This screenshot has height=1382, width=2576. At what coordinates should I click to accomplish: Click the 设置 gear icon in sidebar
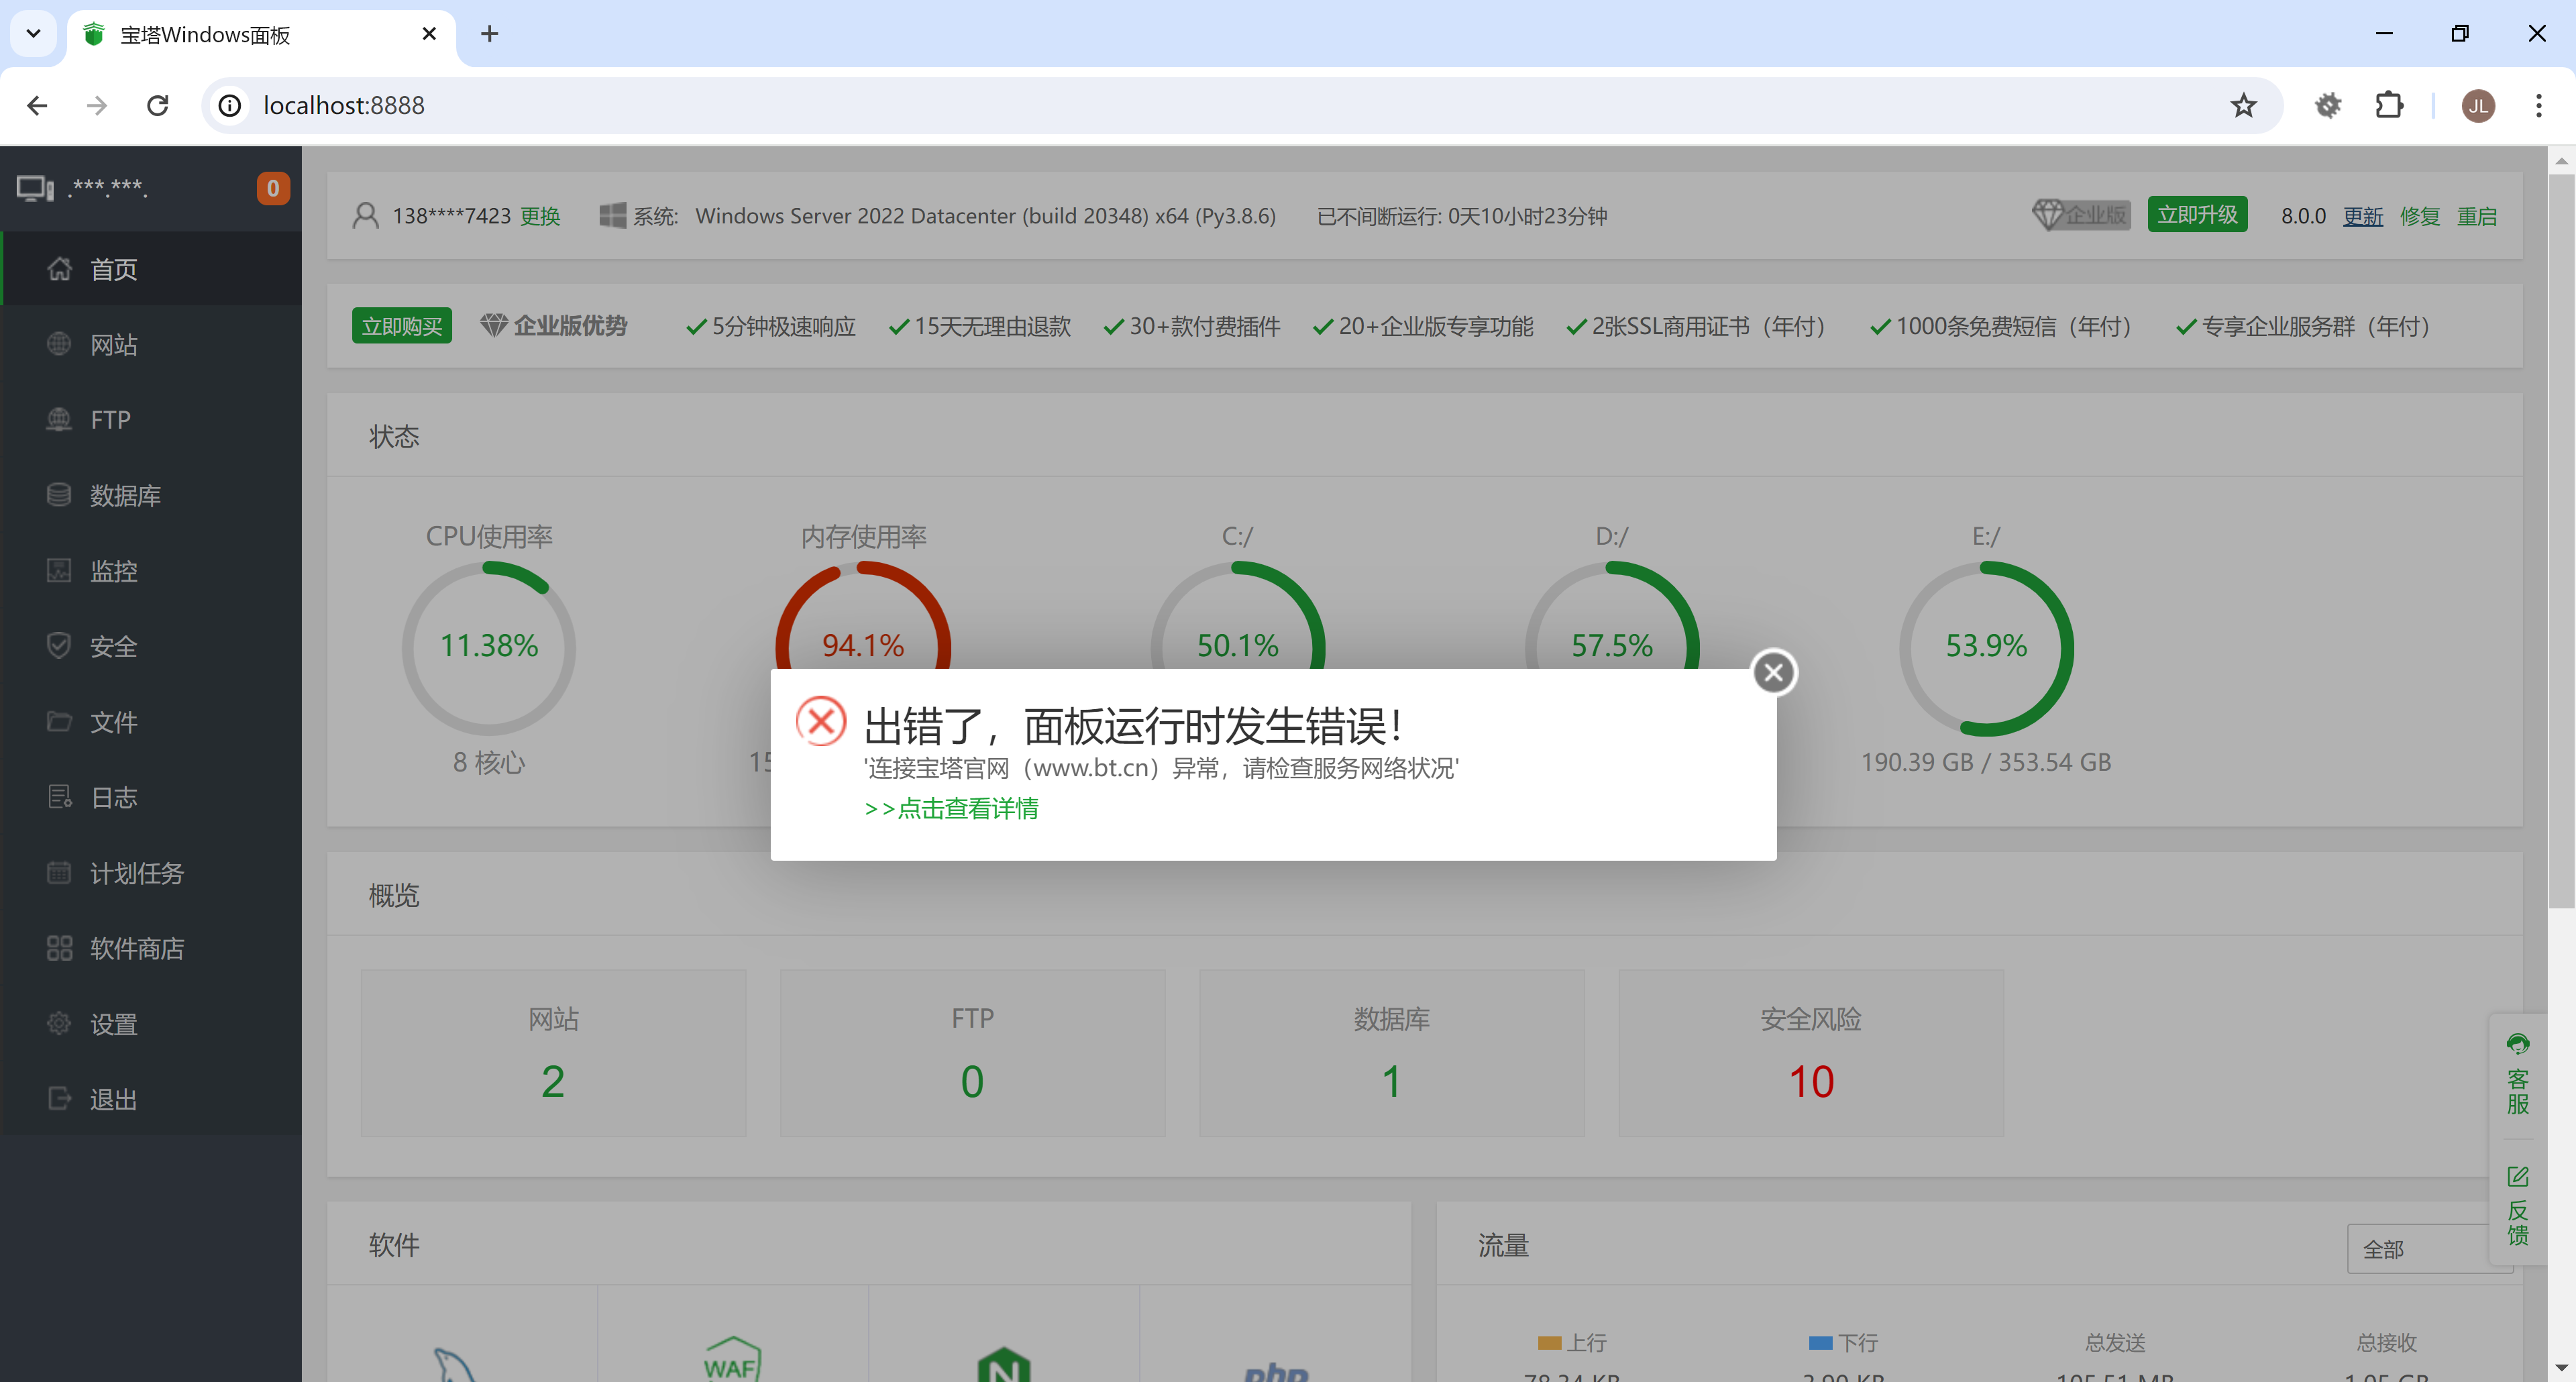click(59, 1024)
